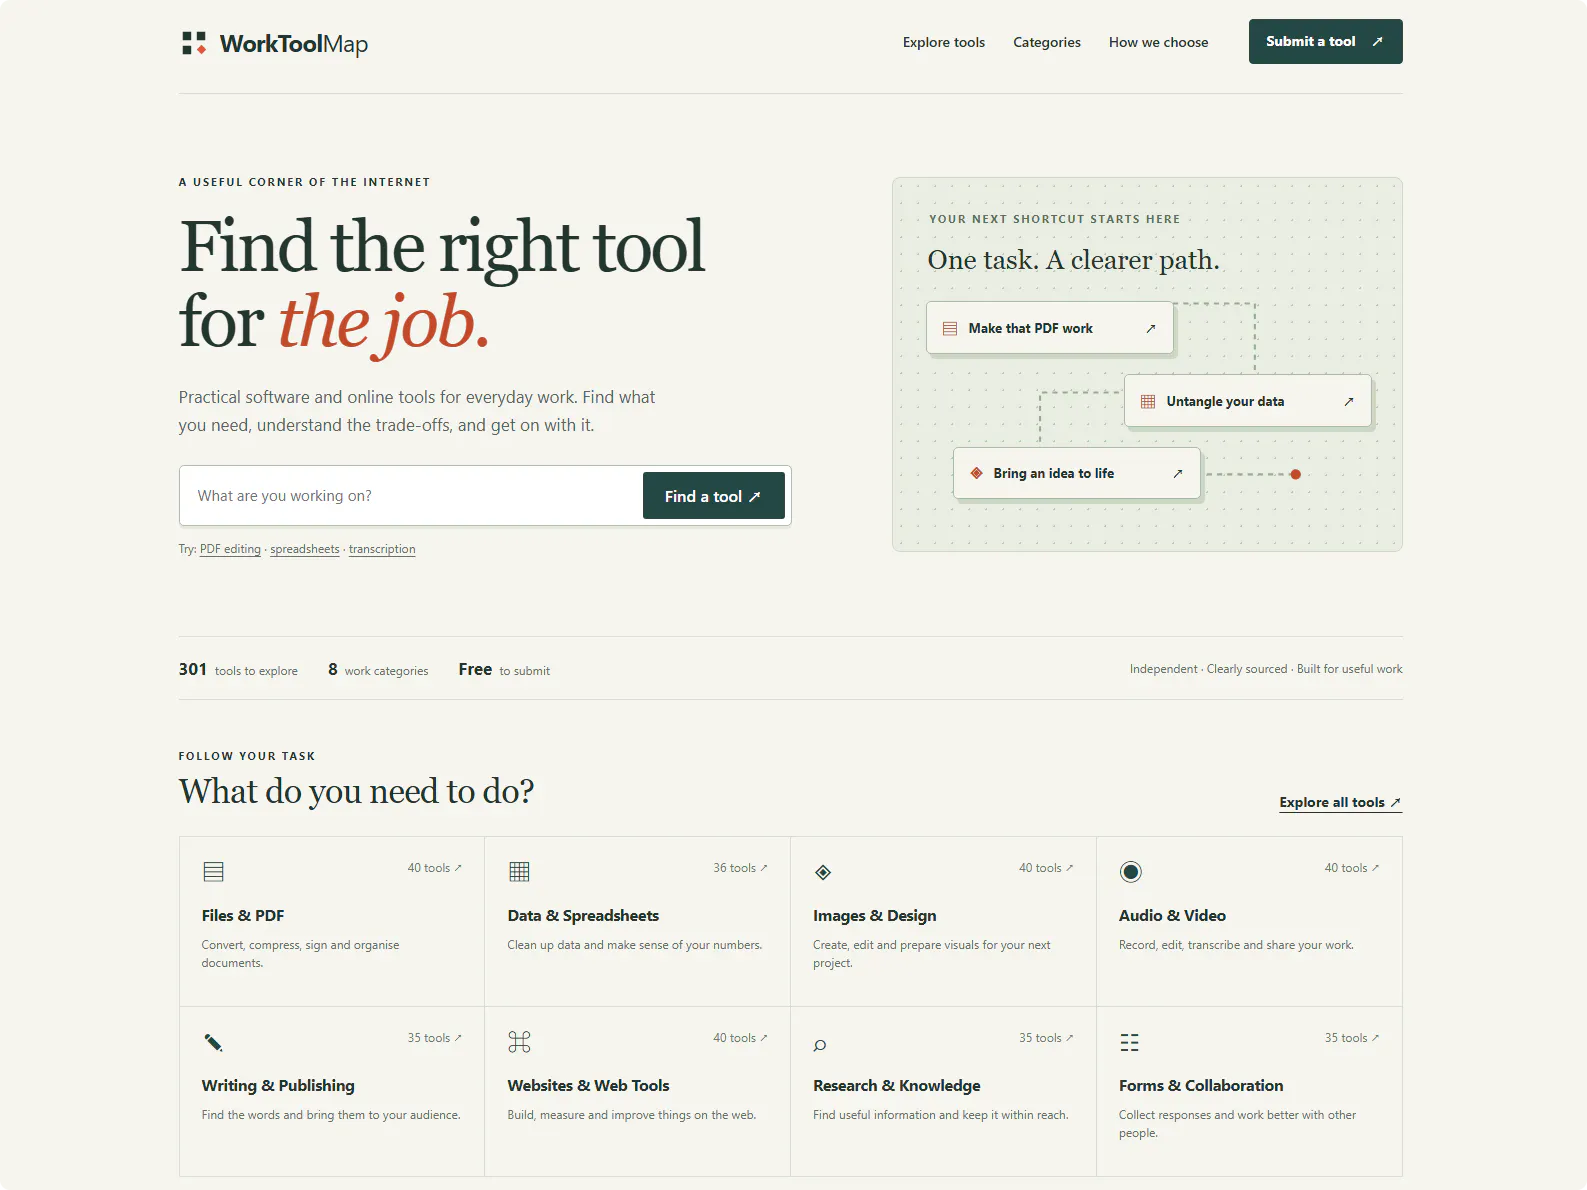
Task: Click the diamond icon in Bring an idea to life
Action: coord(976,473)
